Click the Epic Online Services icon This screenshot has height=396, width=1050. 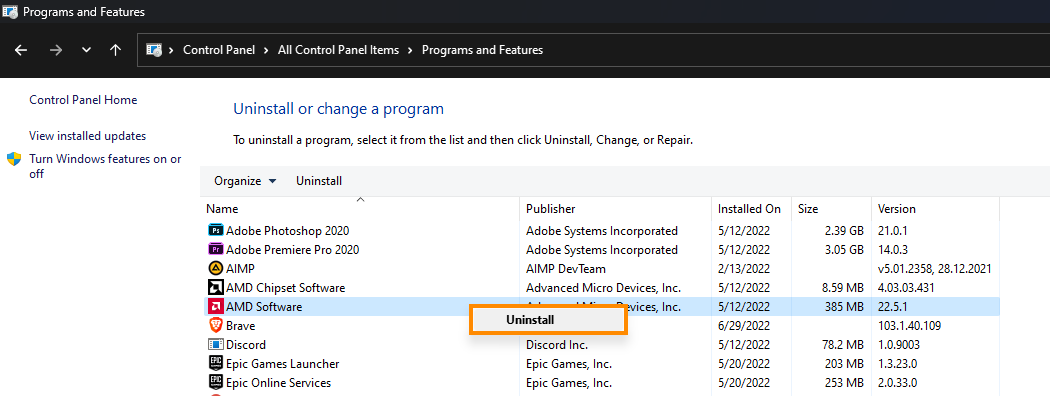point(215,383)
